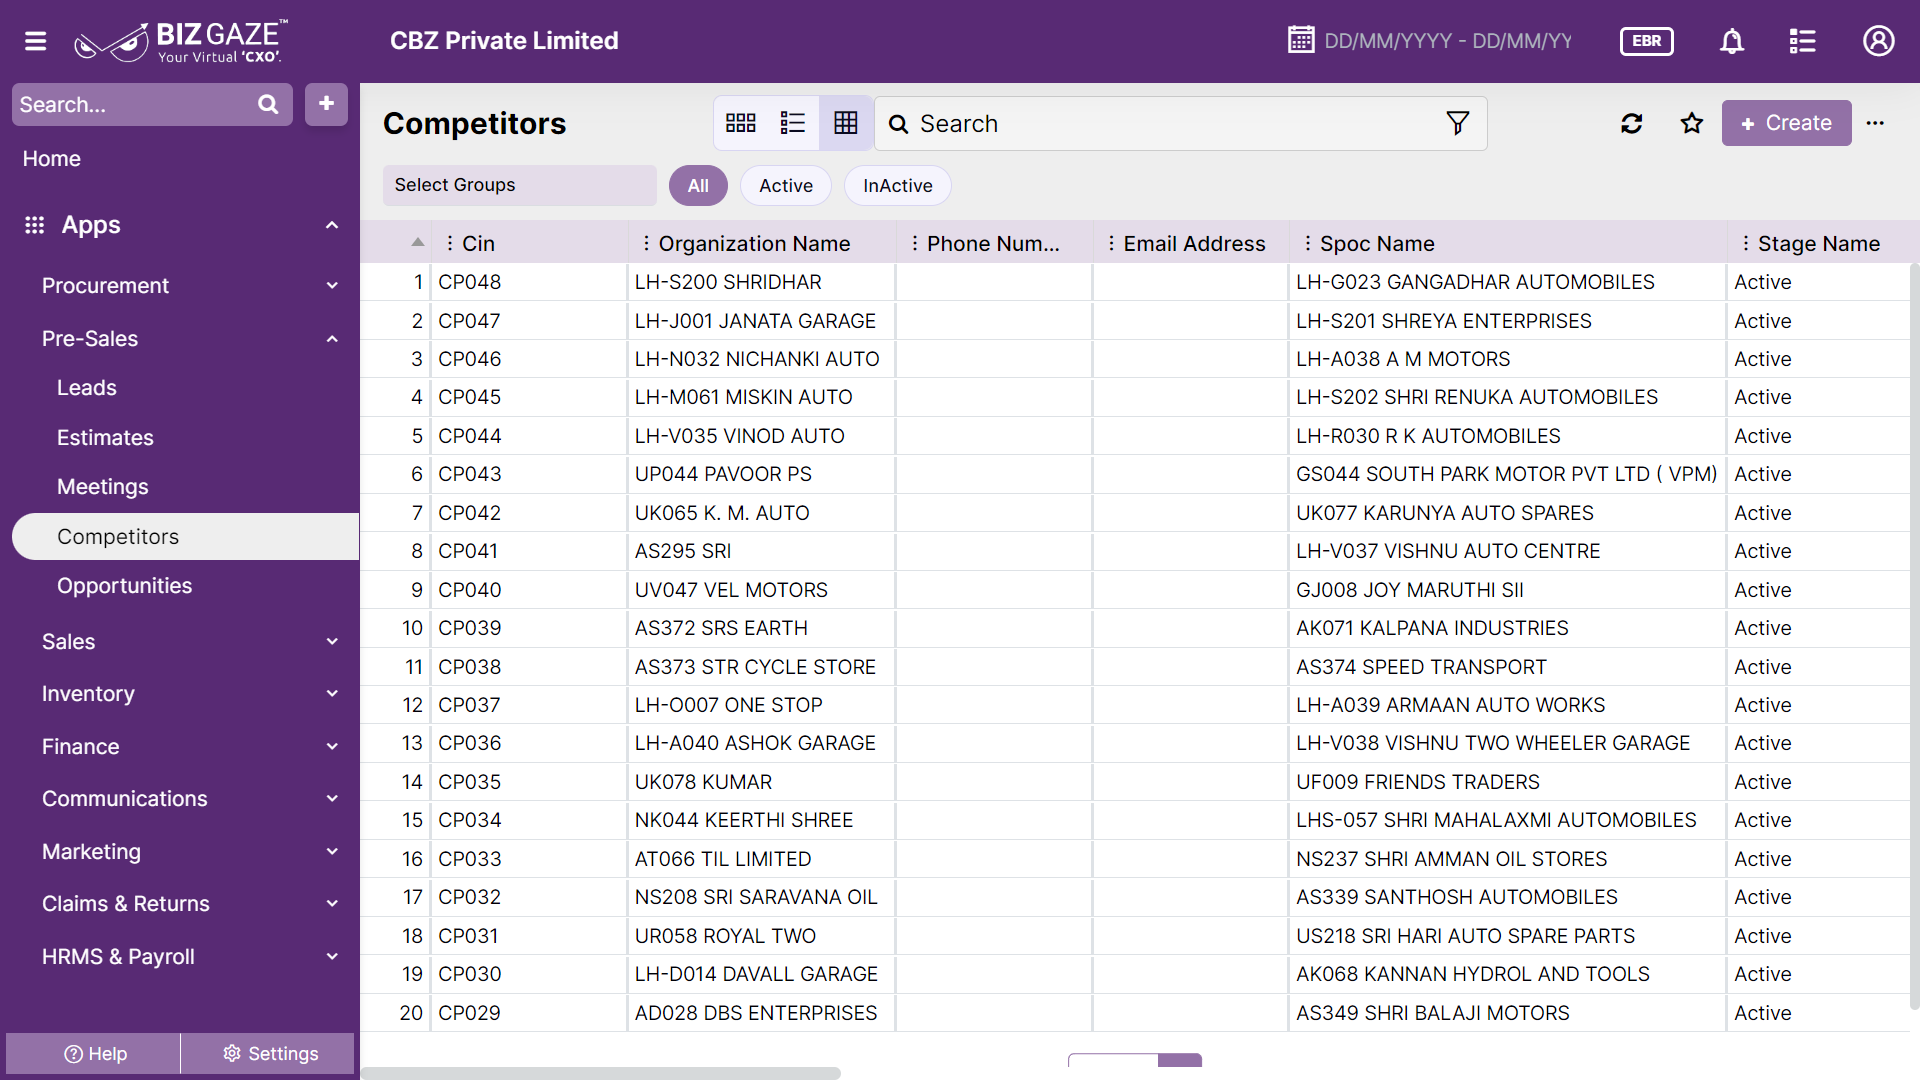Open Cin column options dots
The image size is (1920, 1080).
point(449,243)
